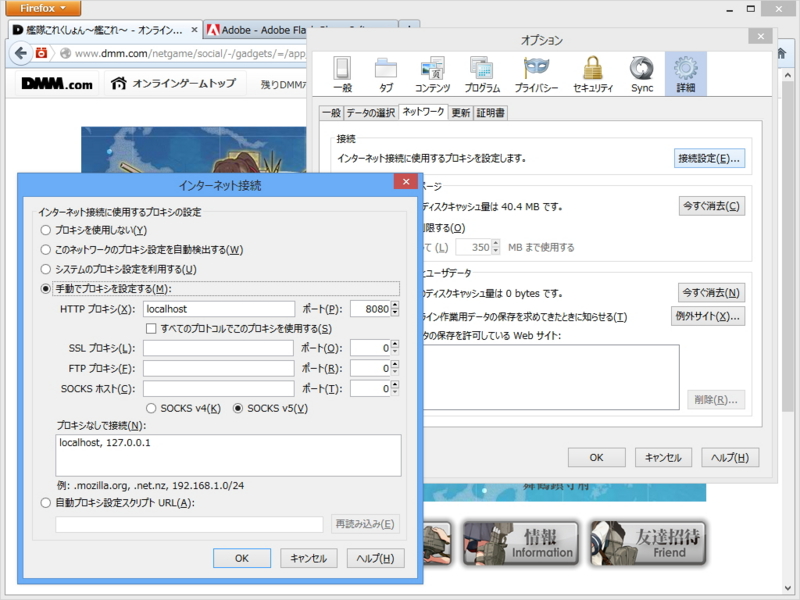This screenshot has width=800, height=600.
Task: Click 今すぐ消去(C) button for disk cache
Action: point(711,206)
